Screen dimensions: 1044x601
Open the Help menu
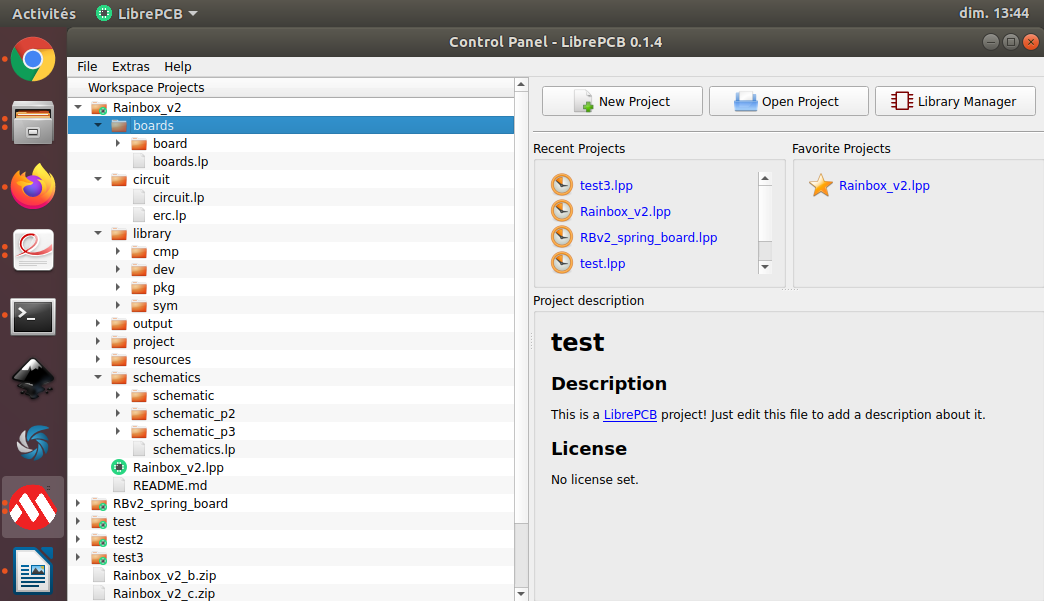tap(177, 66)
